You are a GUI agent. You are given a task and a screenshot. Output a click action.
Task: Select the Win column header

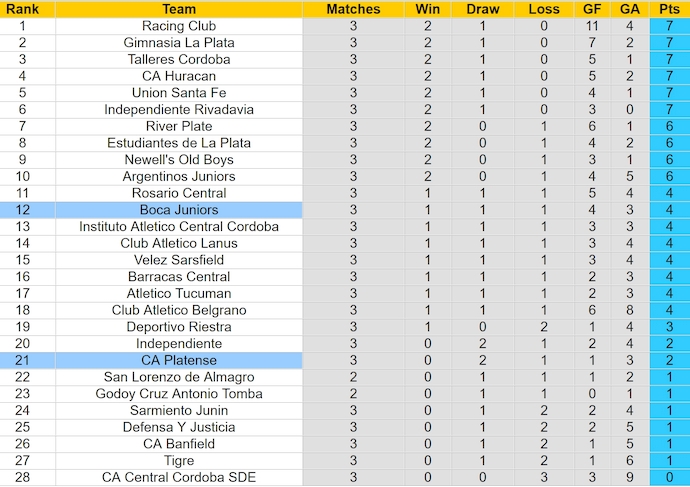pyautogui.click(x=428, y=9)
